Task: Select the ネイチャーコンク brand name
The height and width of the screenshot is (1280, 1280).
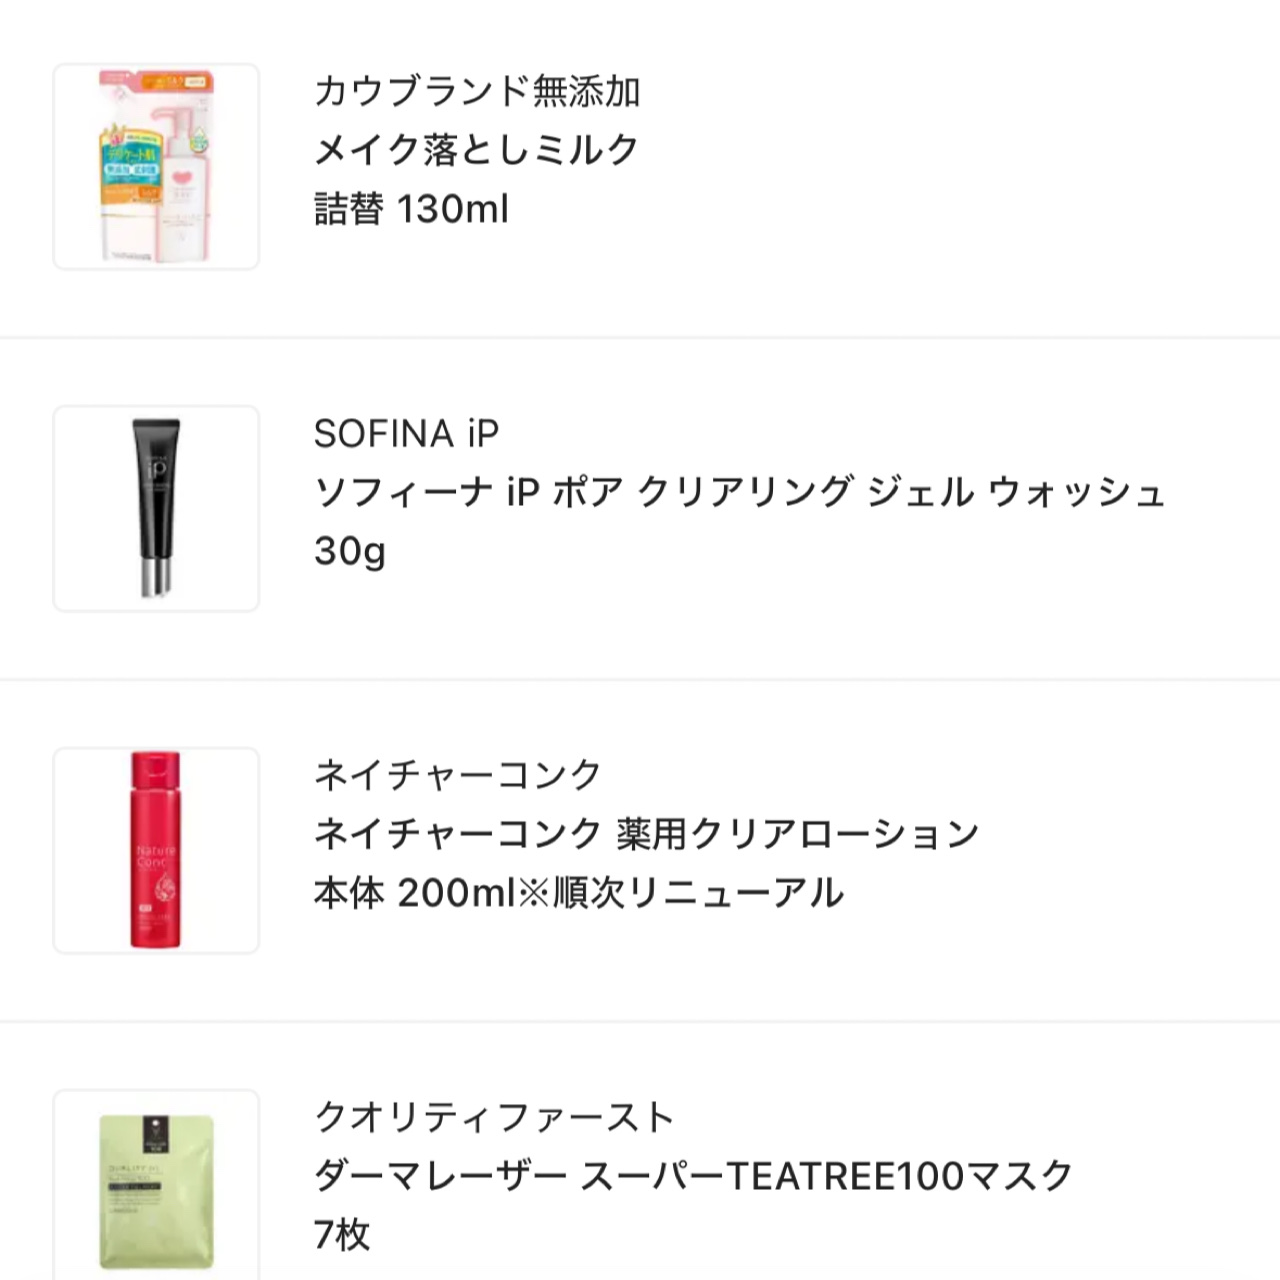Action: point(458,775)
